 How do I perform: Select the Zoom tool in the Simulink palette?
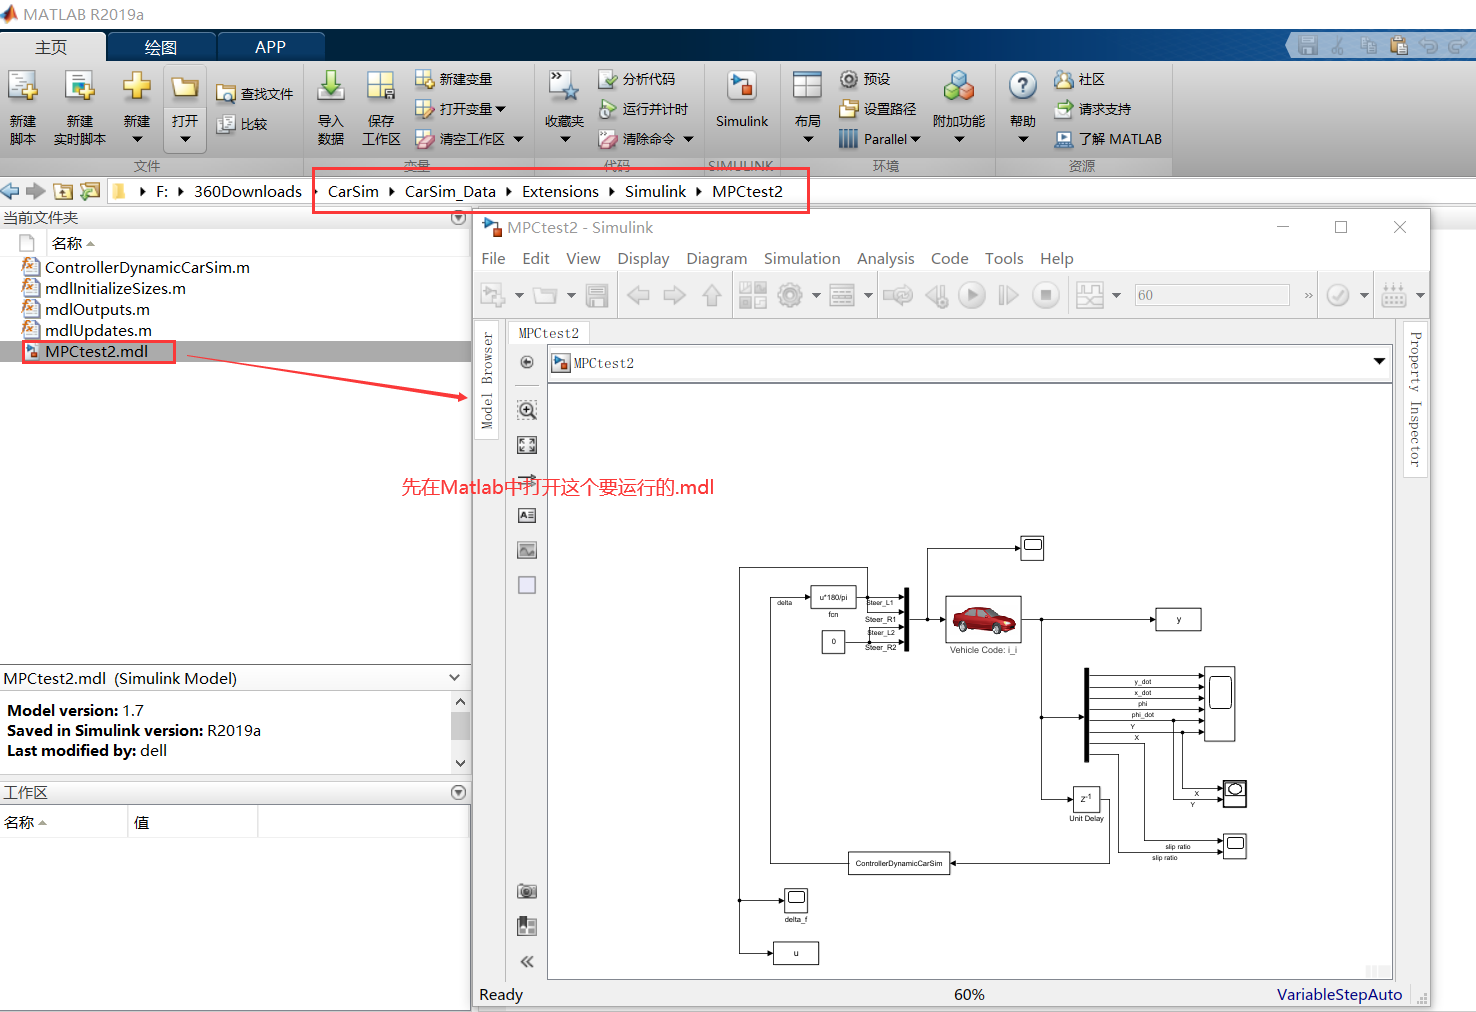pos(527,409)
